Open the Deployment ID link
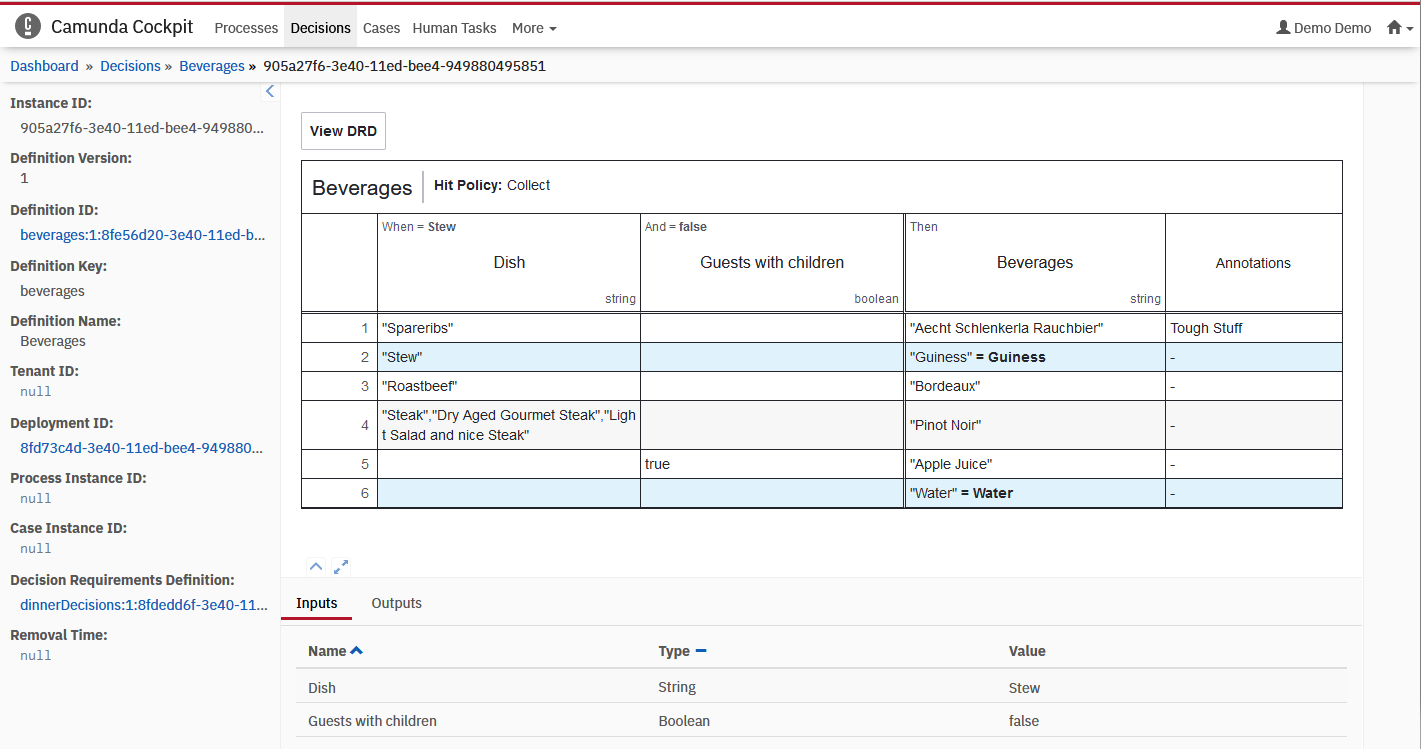 [142, 448]
